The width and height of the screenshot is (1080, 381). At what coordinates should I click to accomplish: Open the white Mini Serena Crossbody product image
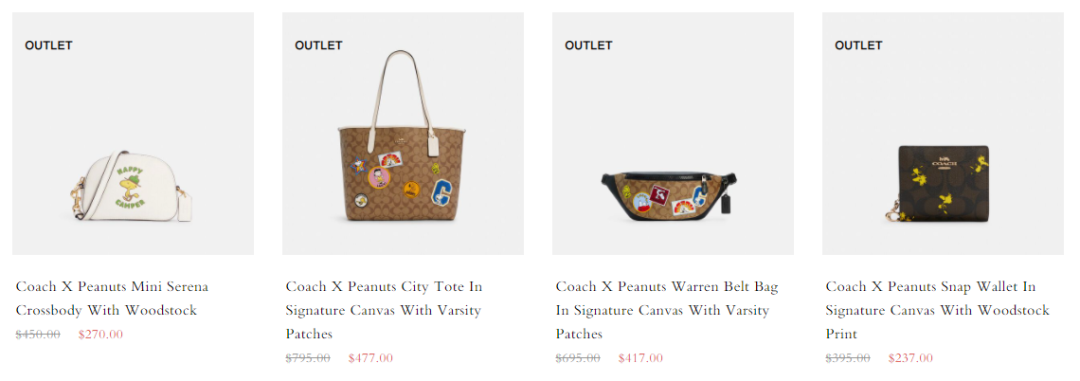tap(133, 134)
